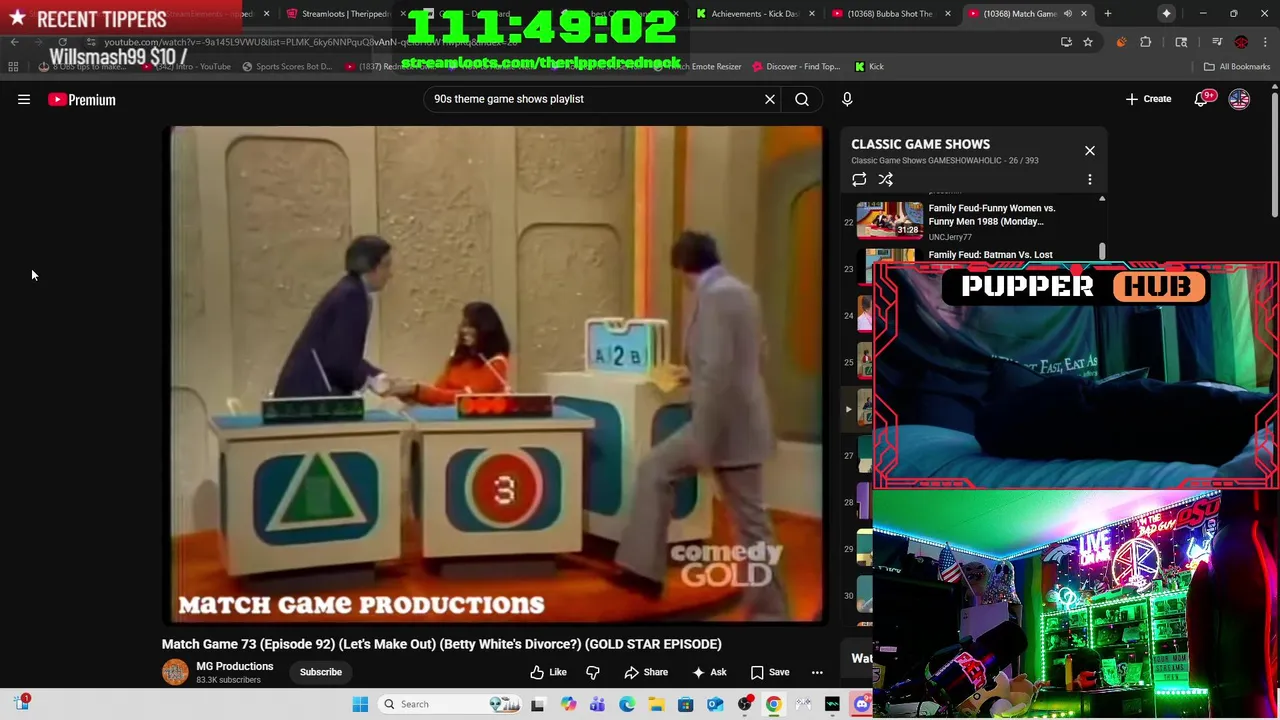
Task: Close the Classic Game Shows playlist panel
Action: click(1090, 151)
